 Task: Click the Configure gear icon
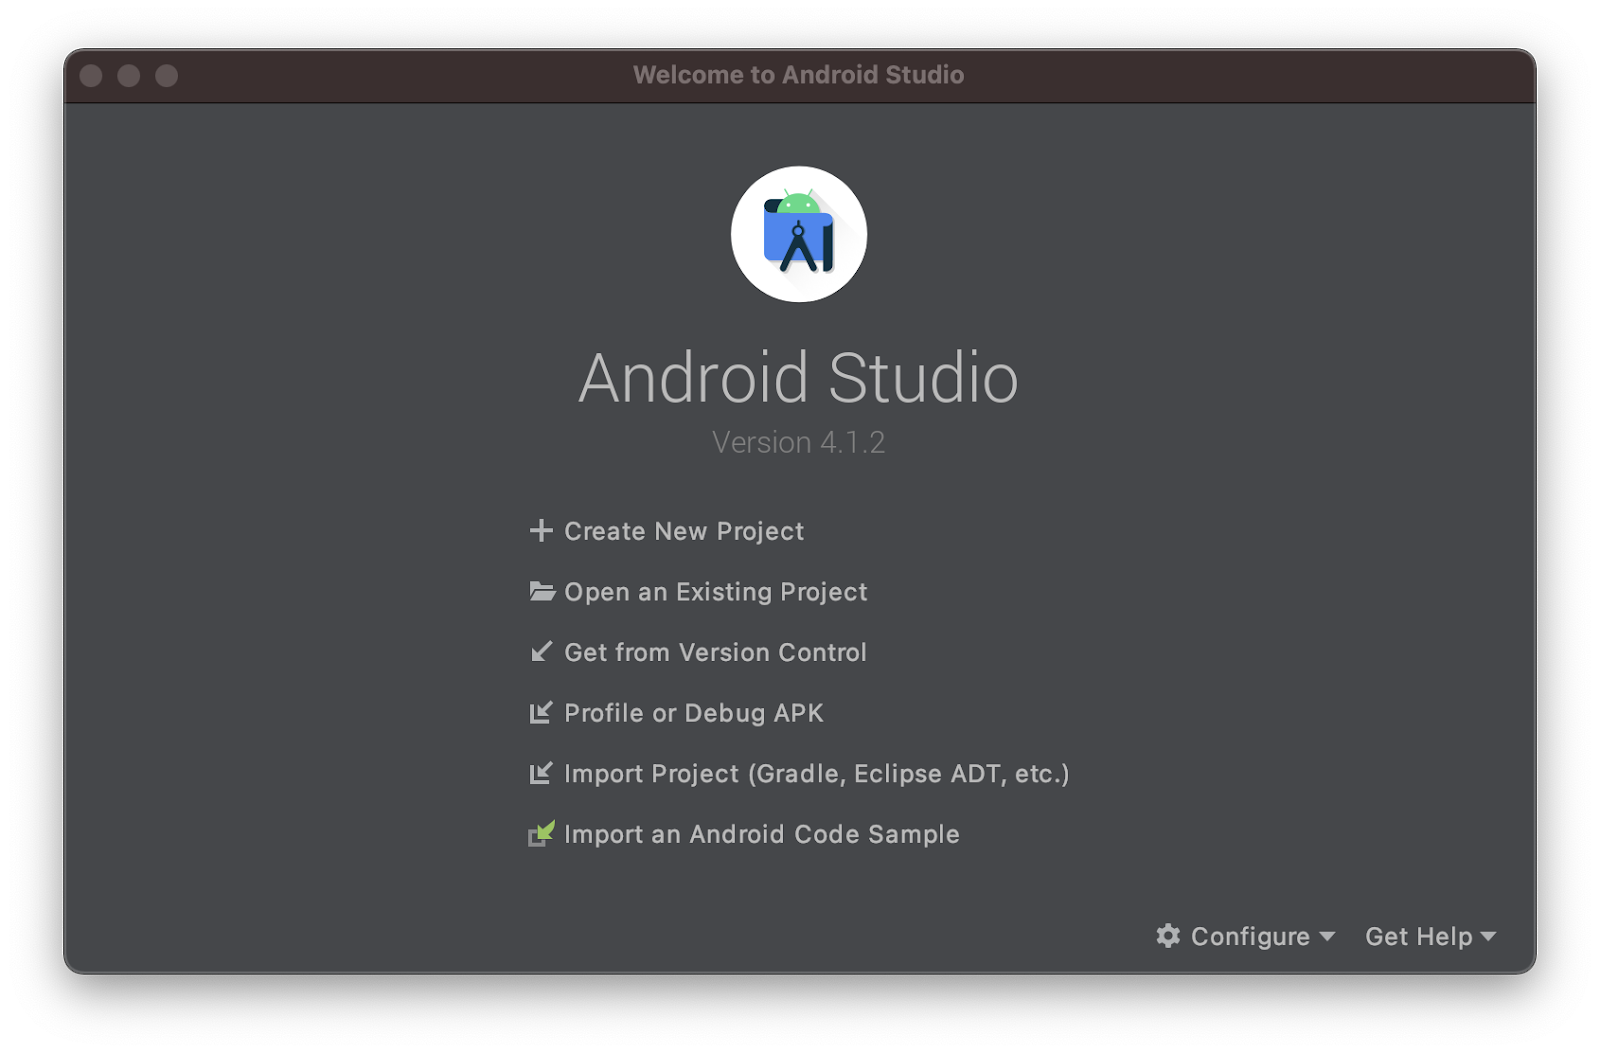tap(1168, 936)
